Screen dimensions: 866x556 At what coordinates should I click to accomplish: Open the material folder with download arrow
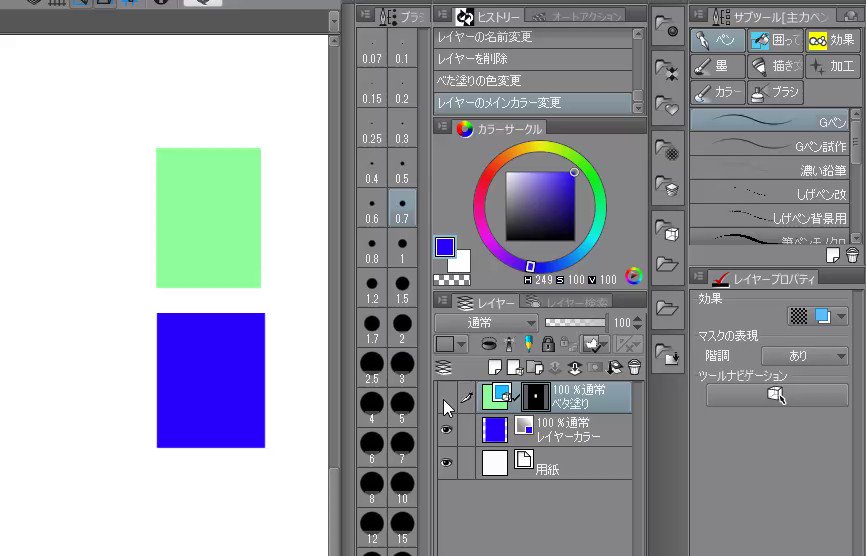coord(667,353)
